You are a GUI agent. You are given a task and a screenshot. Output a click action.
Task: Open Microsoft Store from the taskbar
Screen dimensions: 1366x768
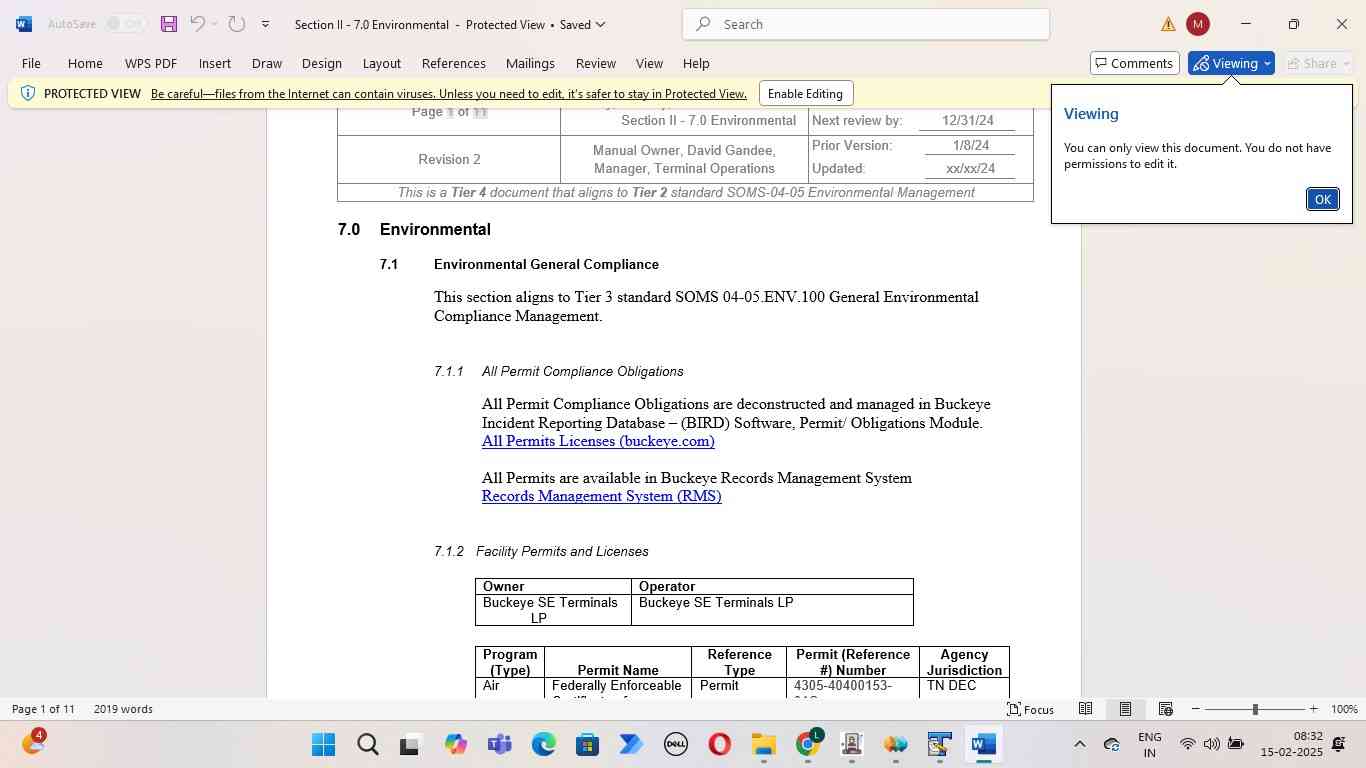coord(587,745)
